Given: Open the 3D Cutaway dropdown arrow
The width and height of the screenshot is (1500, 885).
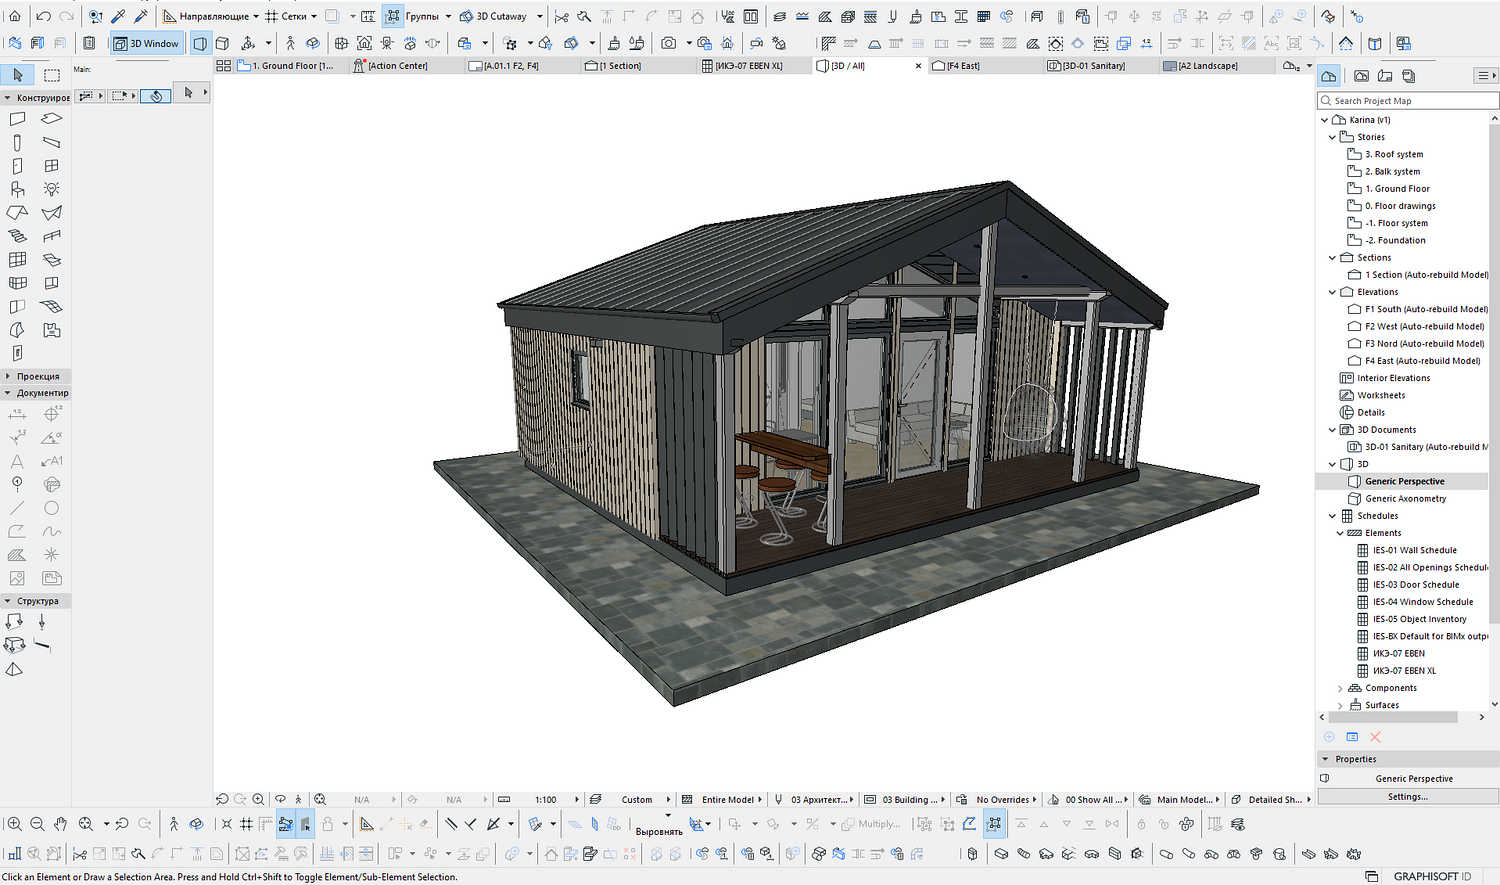Looking at the screenshot, I should (x=540, y=16).
